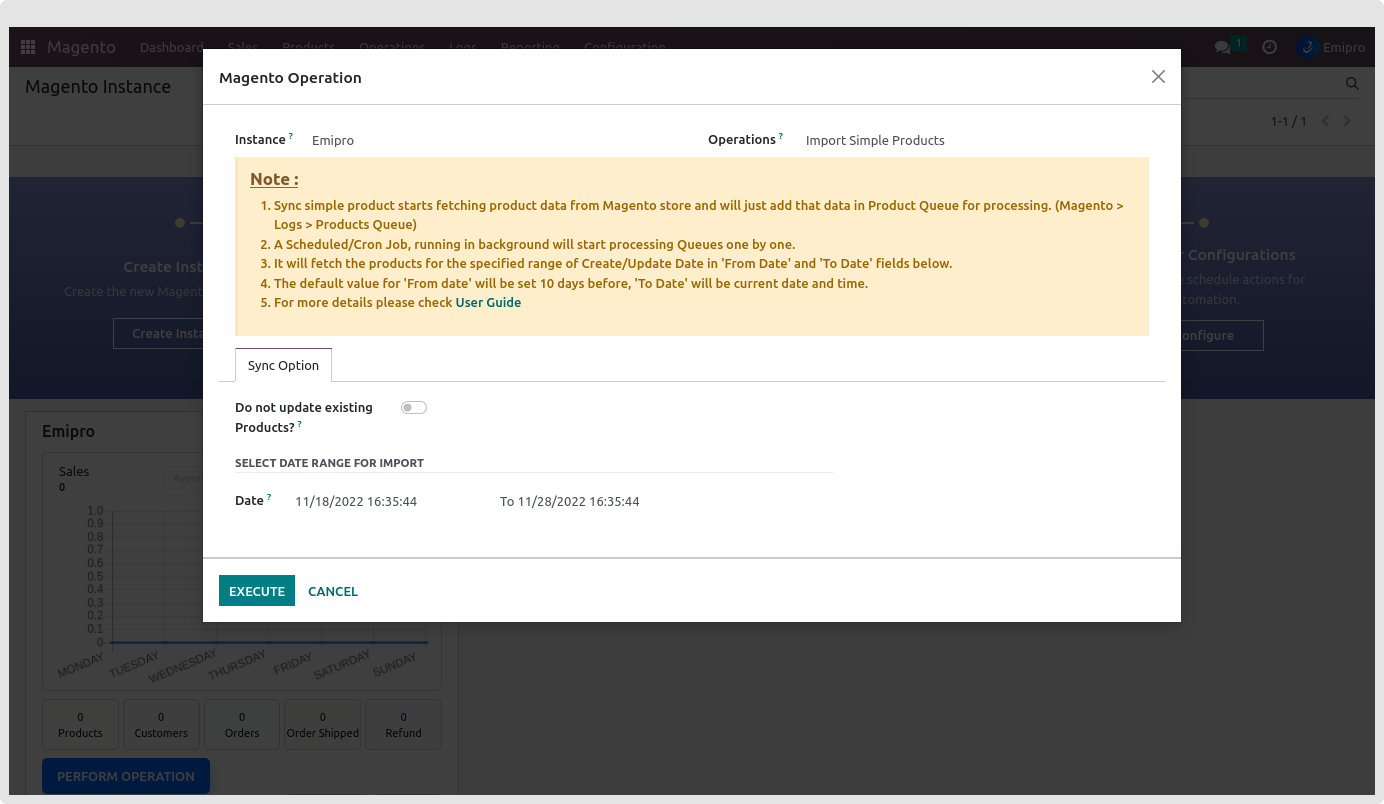Click the Perform Operation button
Screen dimensions: 1384x804
(x=126, y=776)
